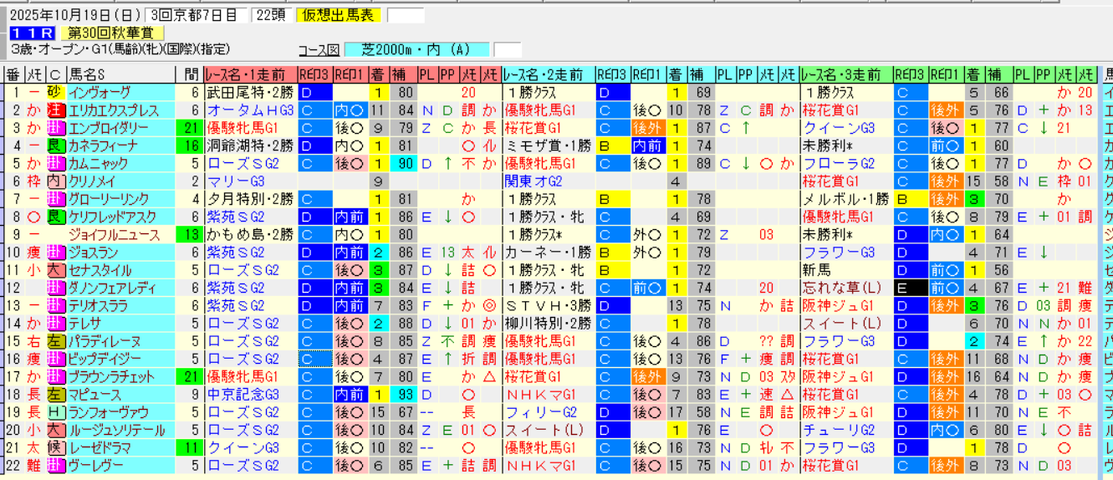This screenshot has height=480, width=1113.
Task: Click the 候 badge beside レーゼドラマ
Action: (55, 447)
